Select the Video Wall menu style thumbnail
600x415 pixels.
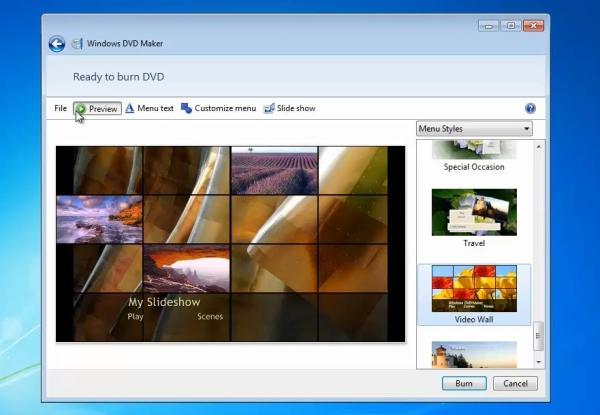(474, 288)
